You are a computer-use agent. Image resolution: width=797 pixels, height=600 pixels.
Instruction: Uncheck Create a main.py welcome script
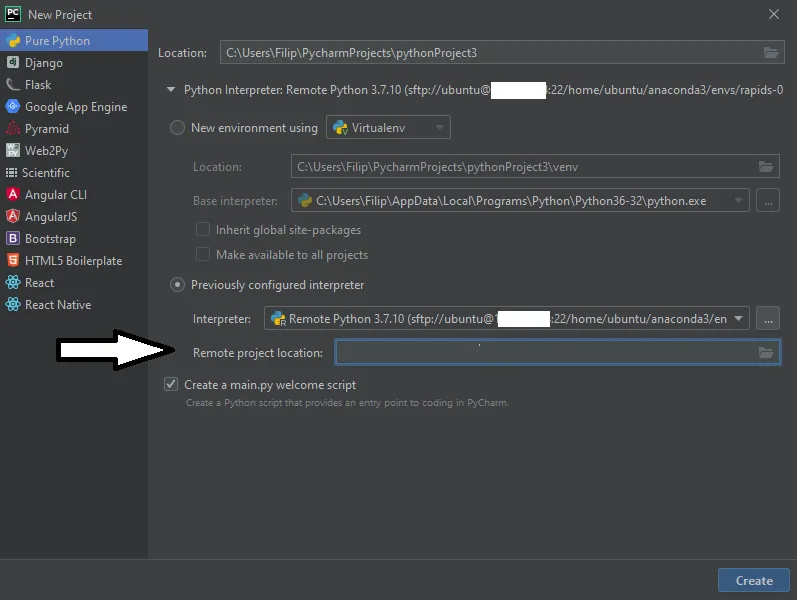click(171, 384)
